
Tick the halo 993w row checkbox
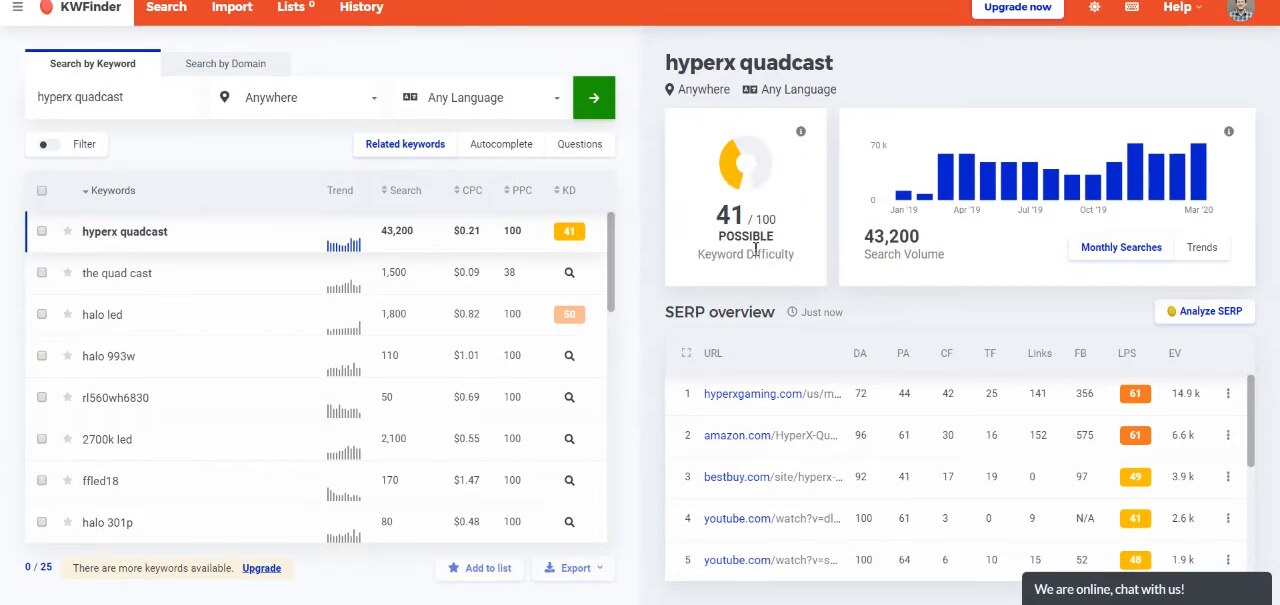[x=42, y=356]
